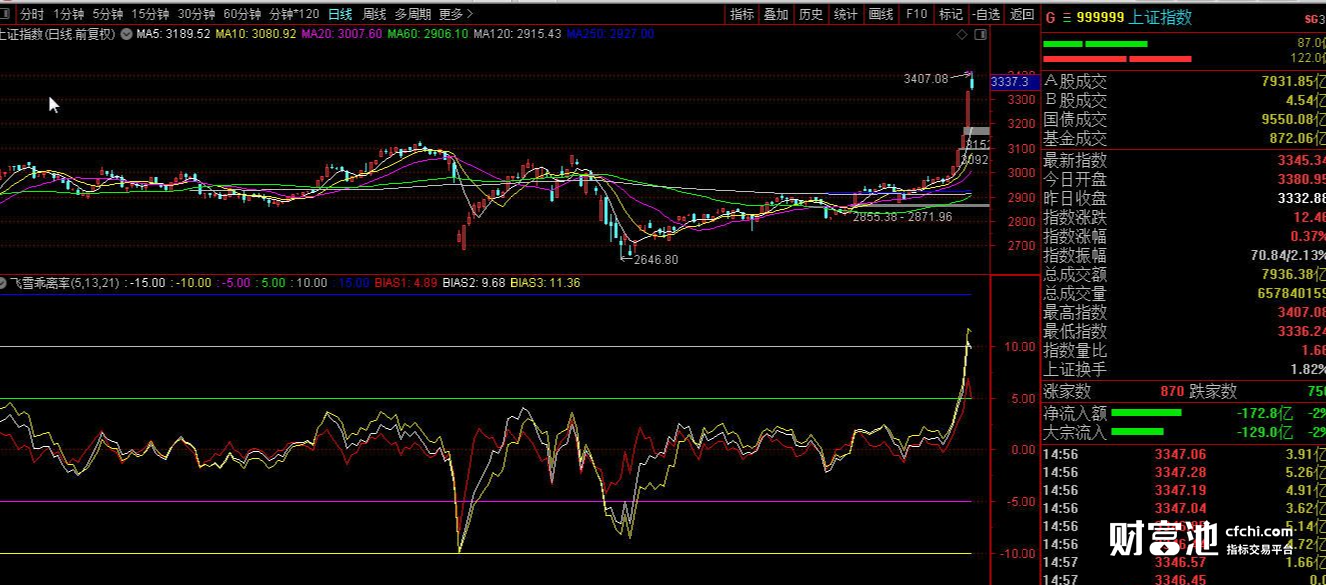
Task: Click the MA10: 3080.92 label
Action: pos(256,34)
